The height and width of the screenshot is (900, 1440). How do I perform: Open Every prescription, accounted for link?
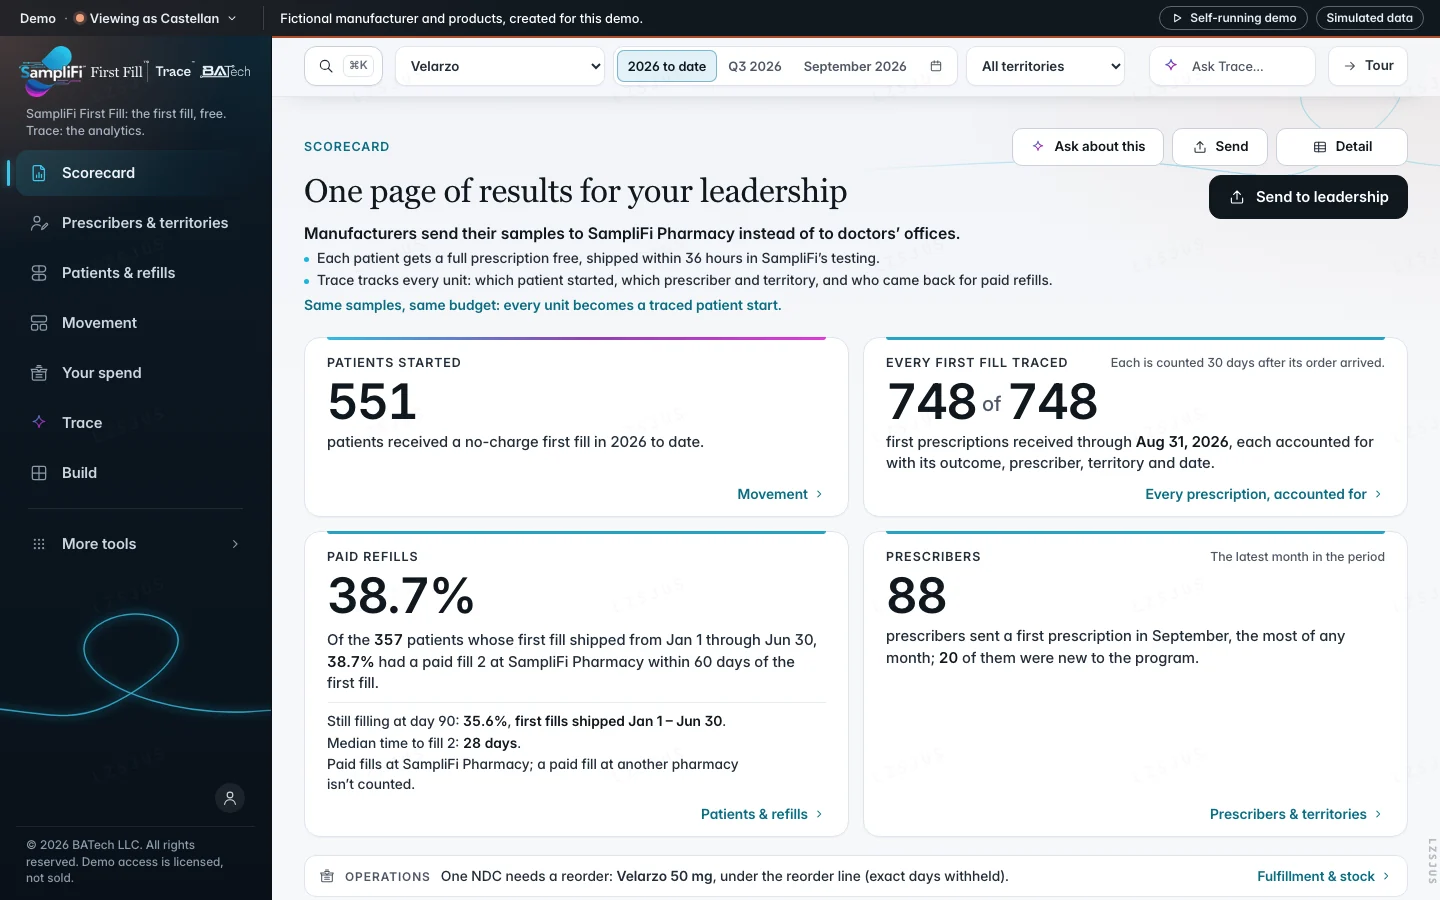click(x=1264, y=494)
